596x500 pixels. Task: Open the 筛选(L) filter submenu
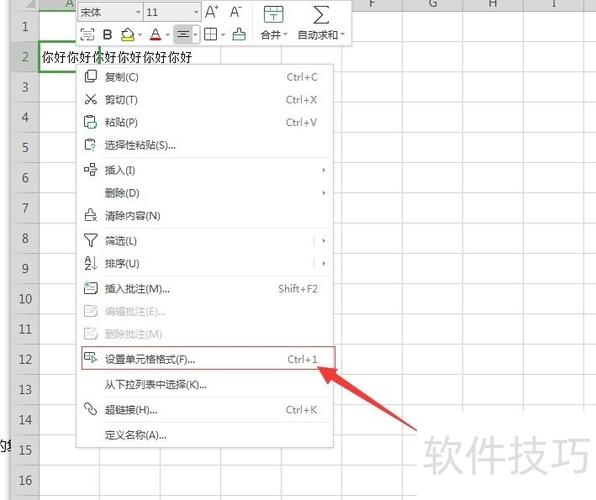(x=205, y=241)
